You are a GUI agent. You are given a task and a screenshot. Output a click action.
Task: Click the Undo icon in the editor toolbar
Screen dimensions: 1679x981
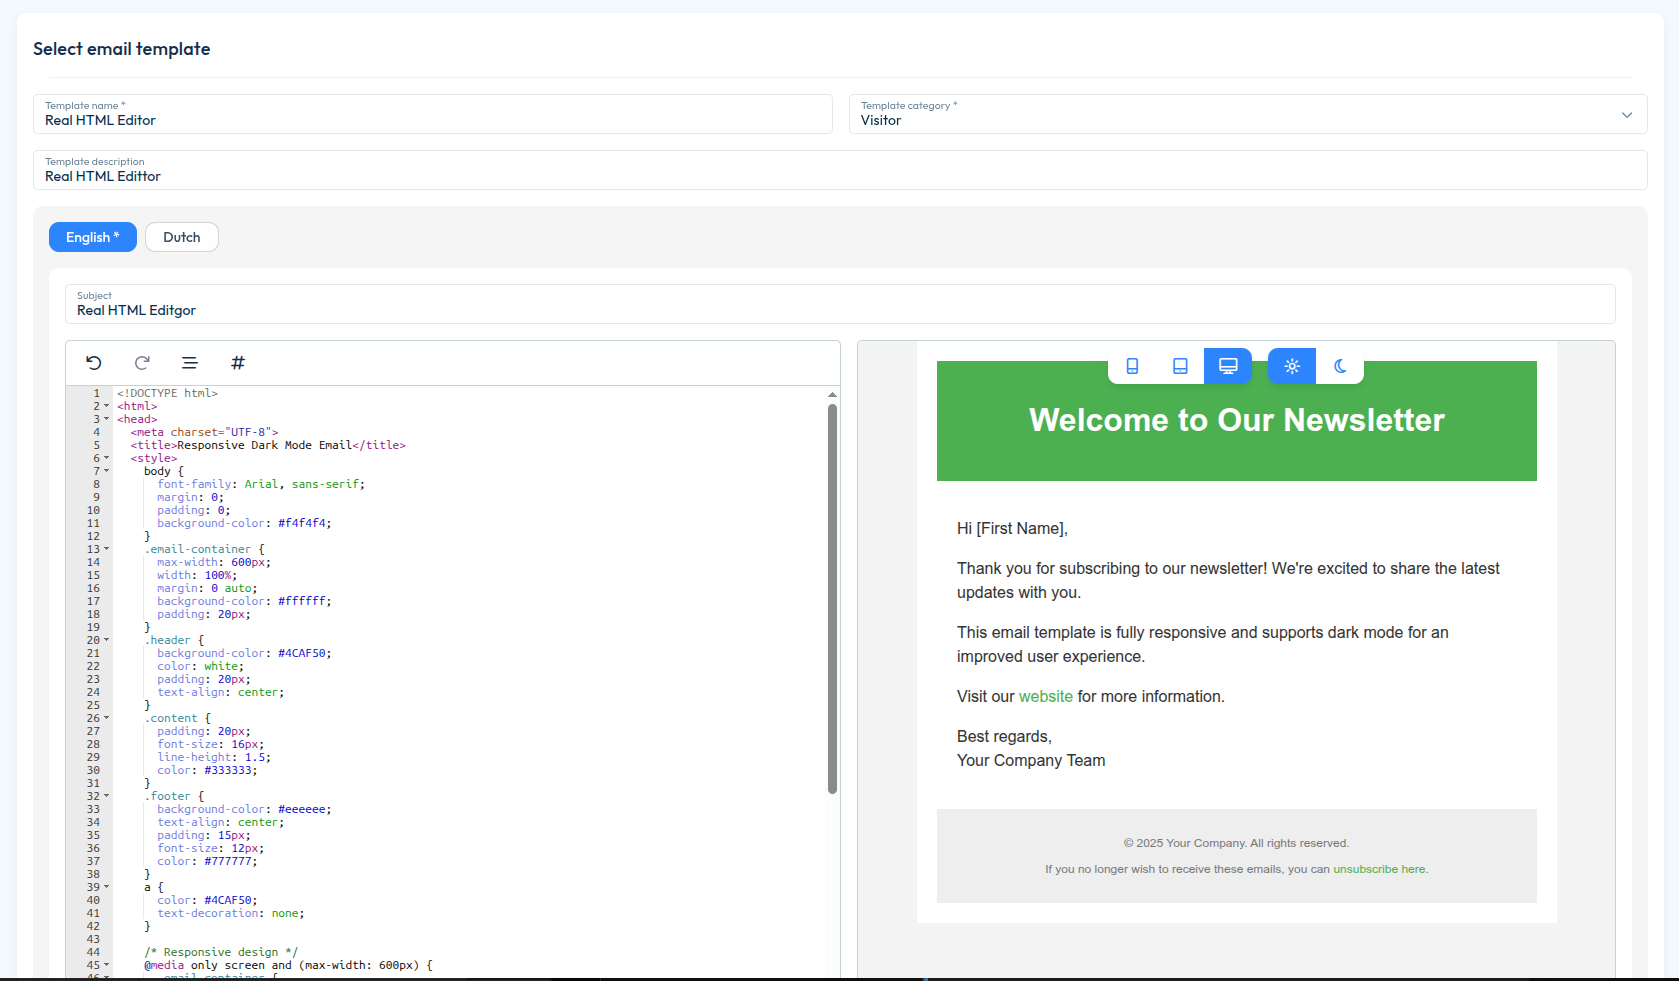pyautogui.click(x=93, y=363)
